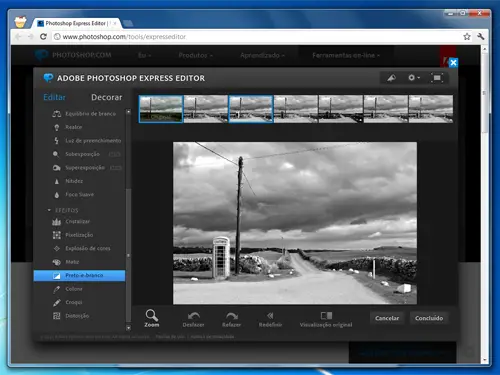Switch editor to full screen mode

click(x=437, y=78)
